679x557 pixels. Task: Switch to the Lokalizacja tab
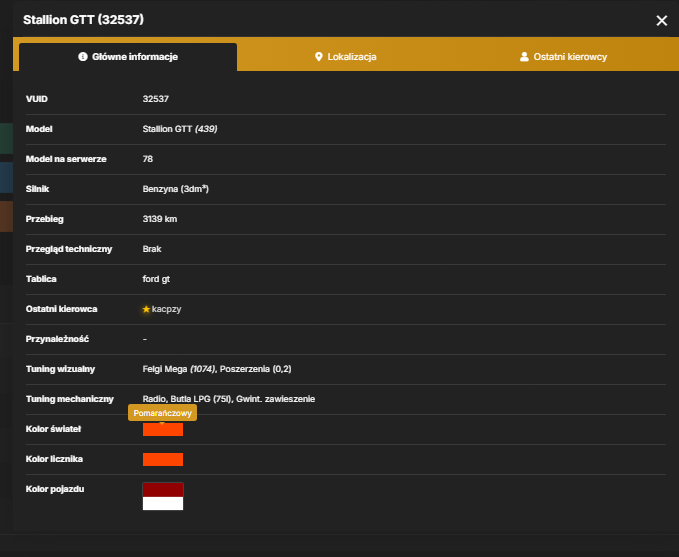pos(346,57)
